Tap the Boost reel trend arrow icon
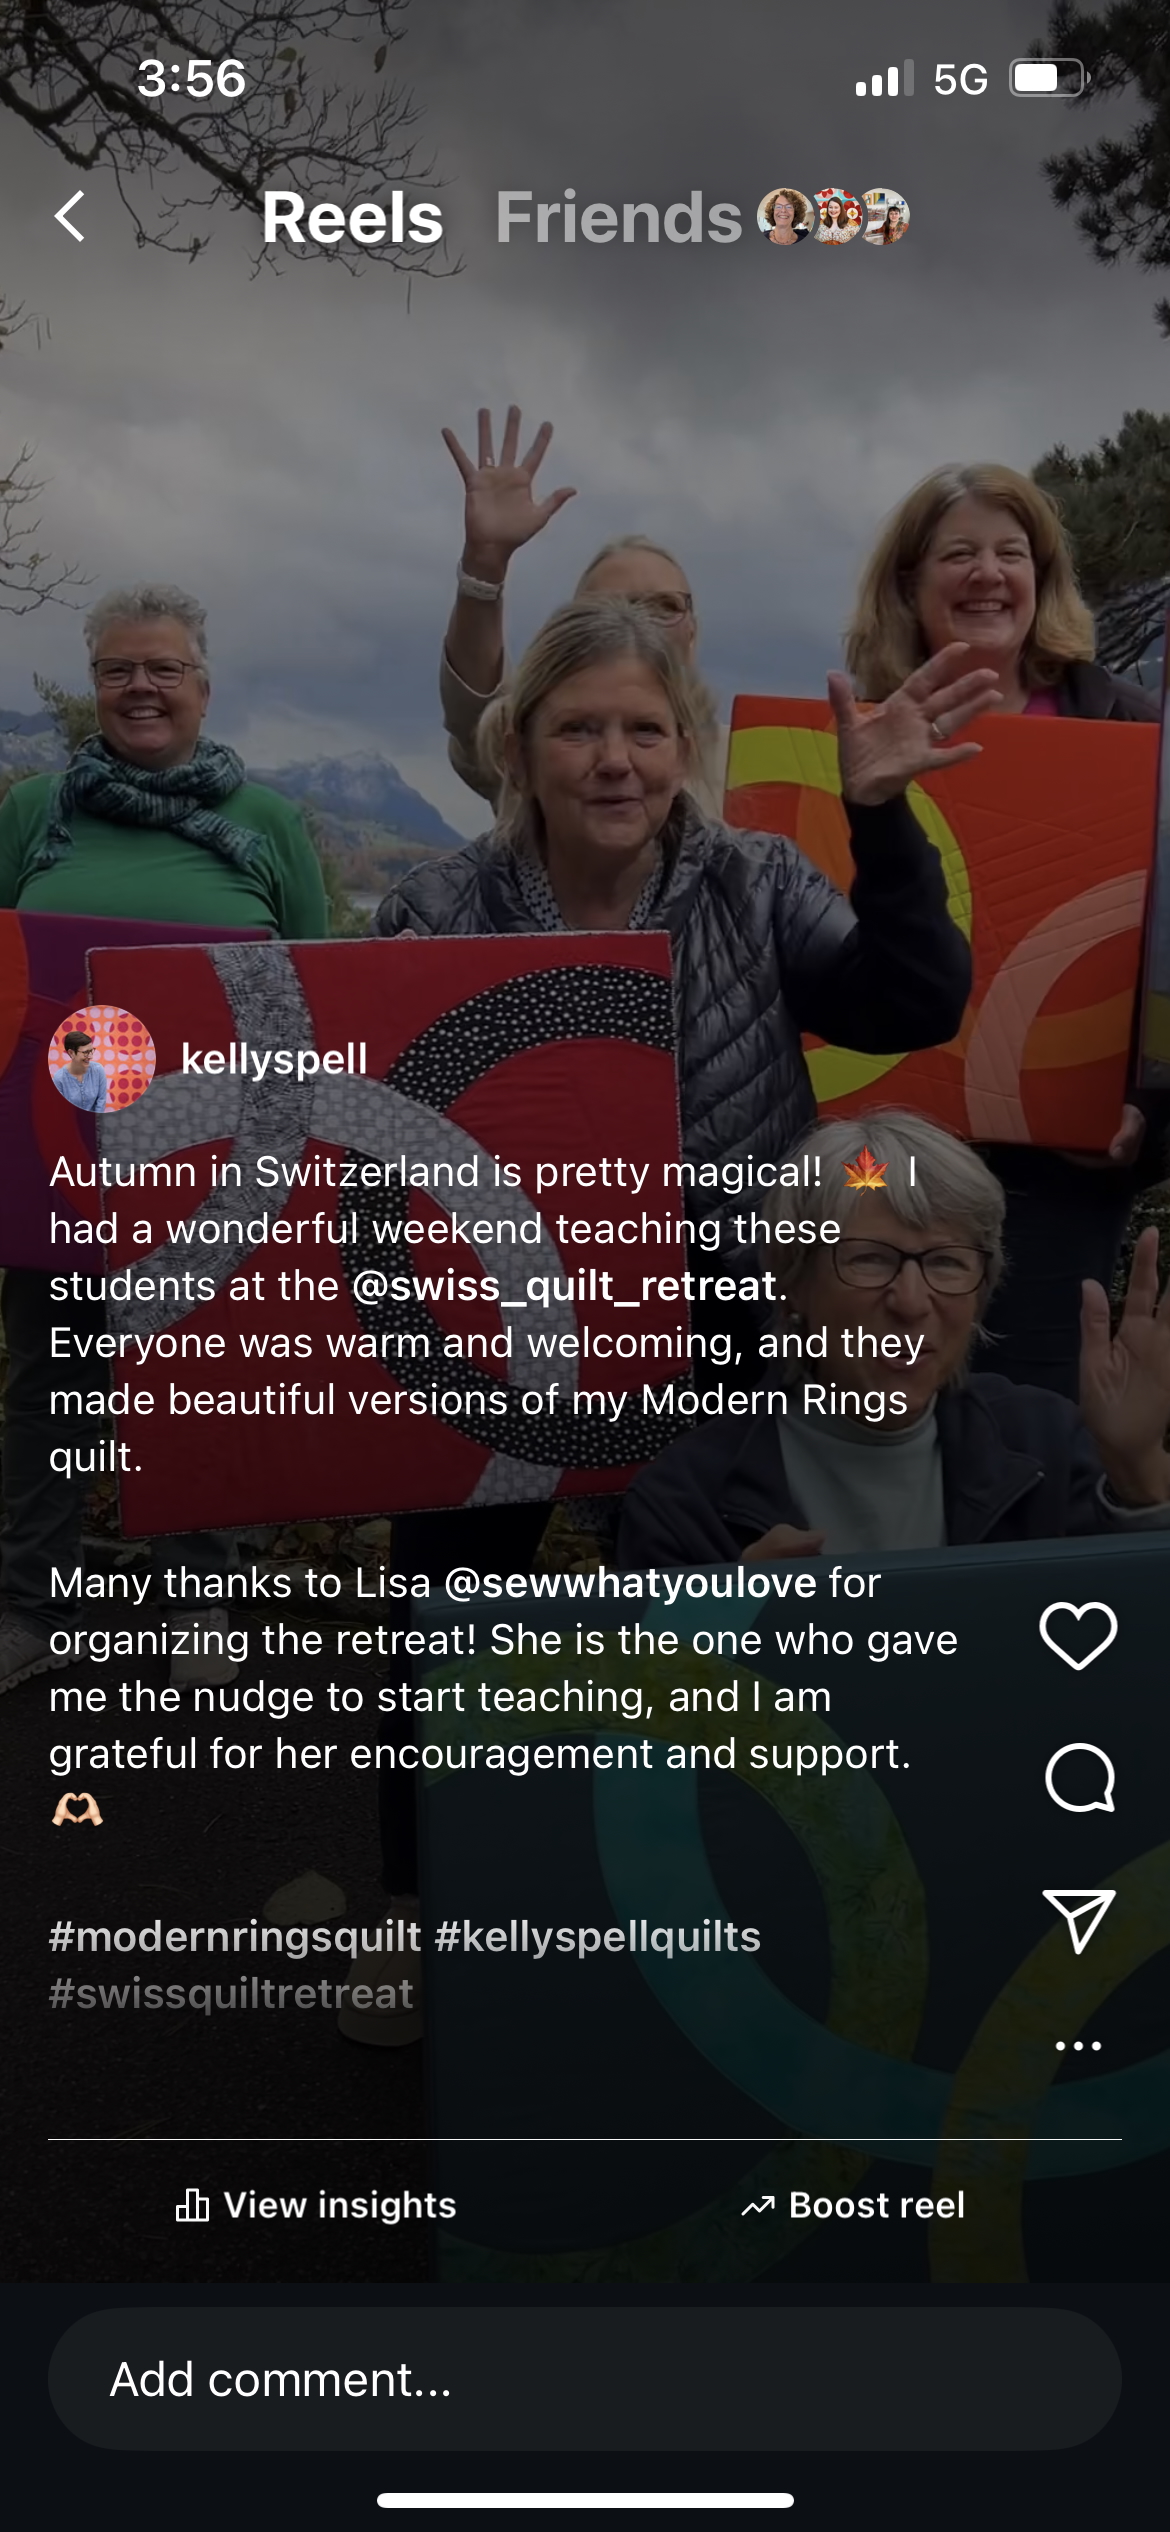This screenshot has height=2532, width=1170. [x=758, y=2205]
